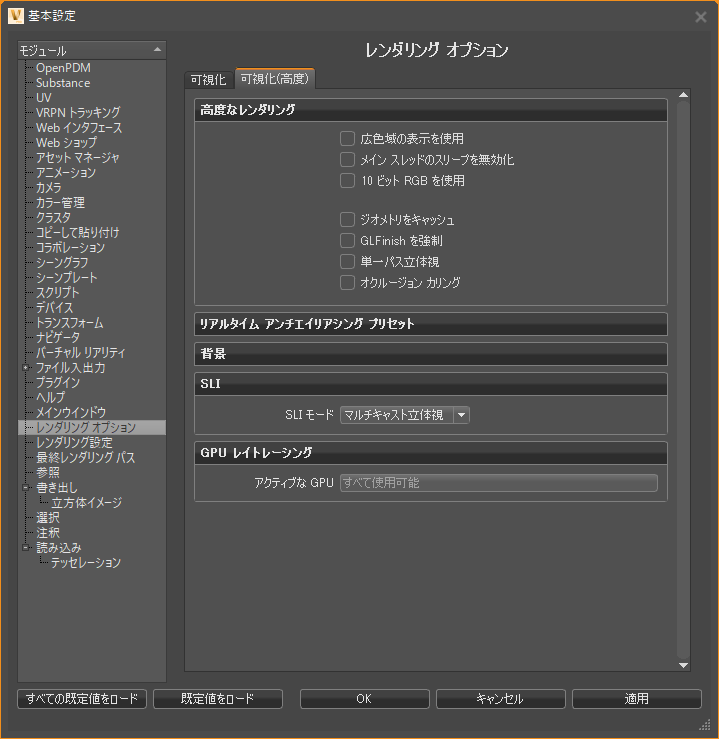
Task: Collapse 読み込み tree node
Action: click(x=26, y=548)
